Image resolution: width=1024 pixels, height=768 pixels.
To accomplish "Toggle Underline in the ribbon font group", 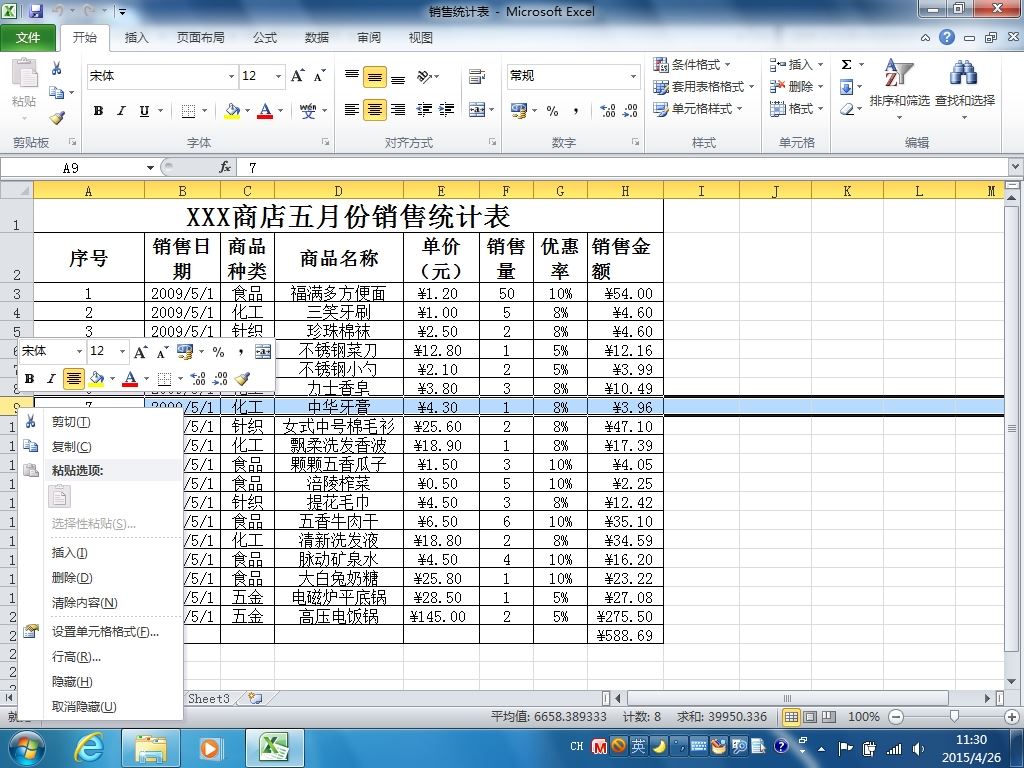I will tap(144, 110).
